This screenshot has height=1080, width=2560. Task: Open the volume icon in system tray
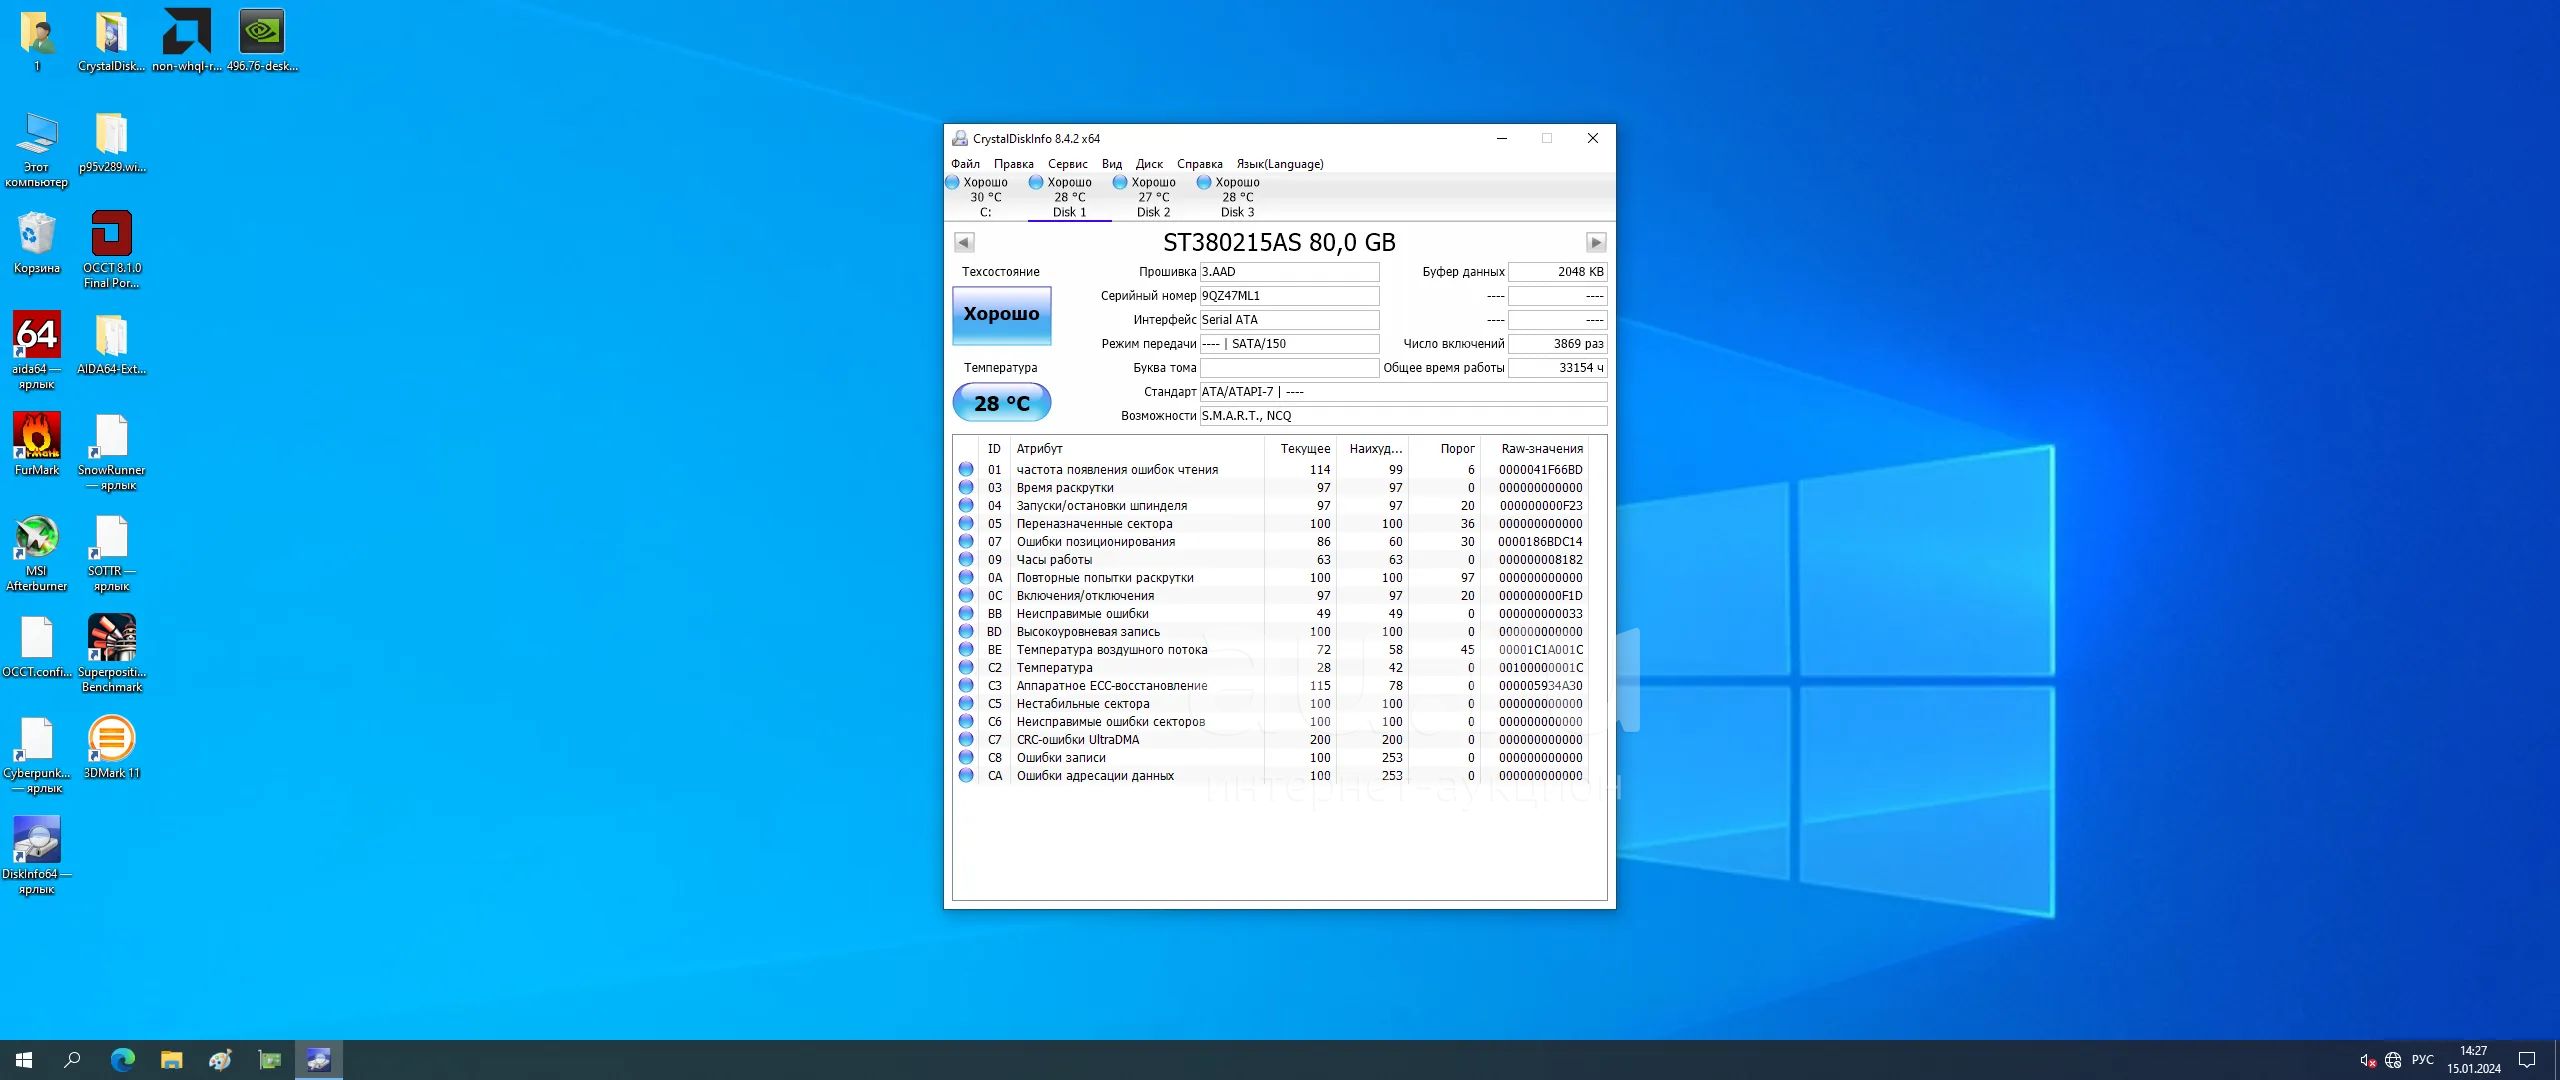point(2367,1060)
